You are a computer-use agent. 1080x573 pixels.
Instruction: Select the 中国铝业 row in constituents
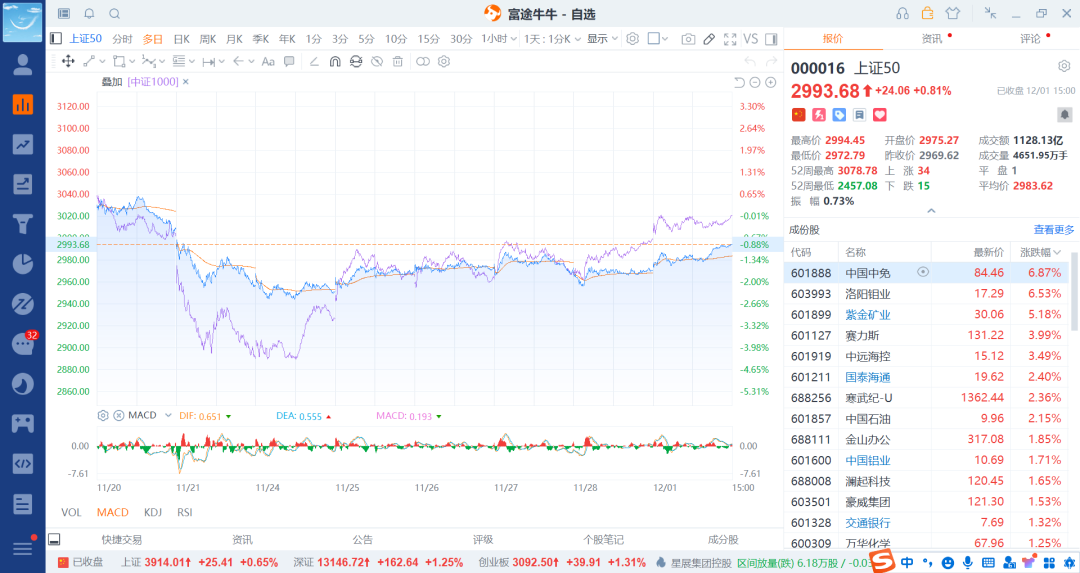[926, 460]
